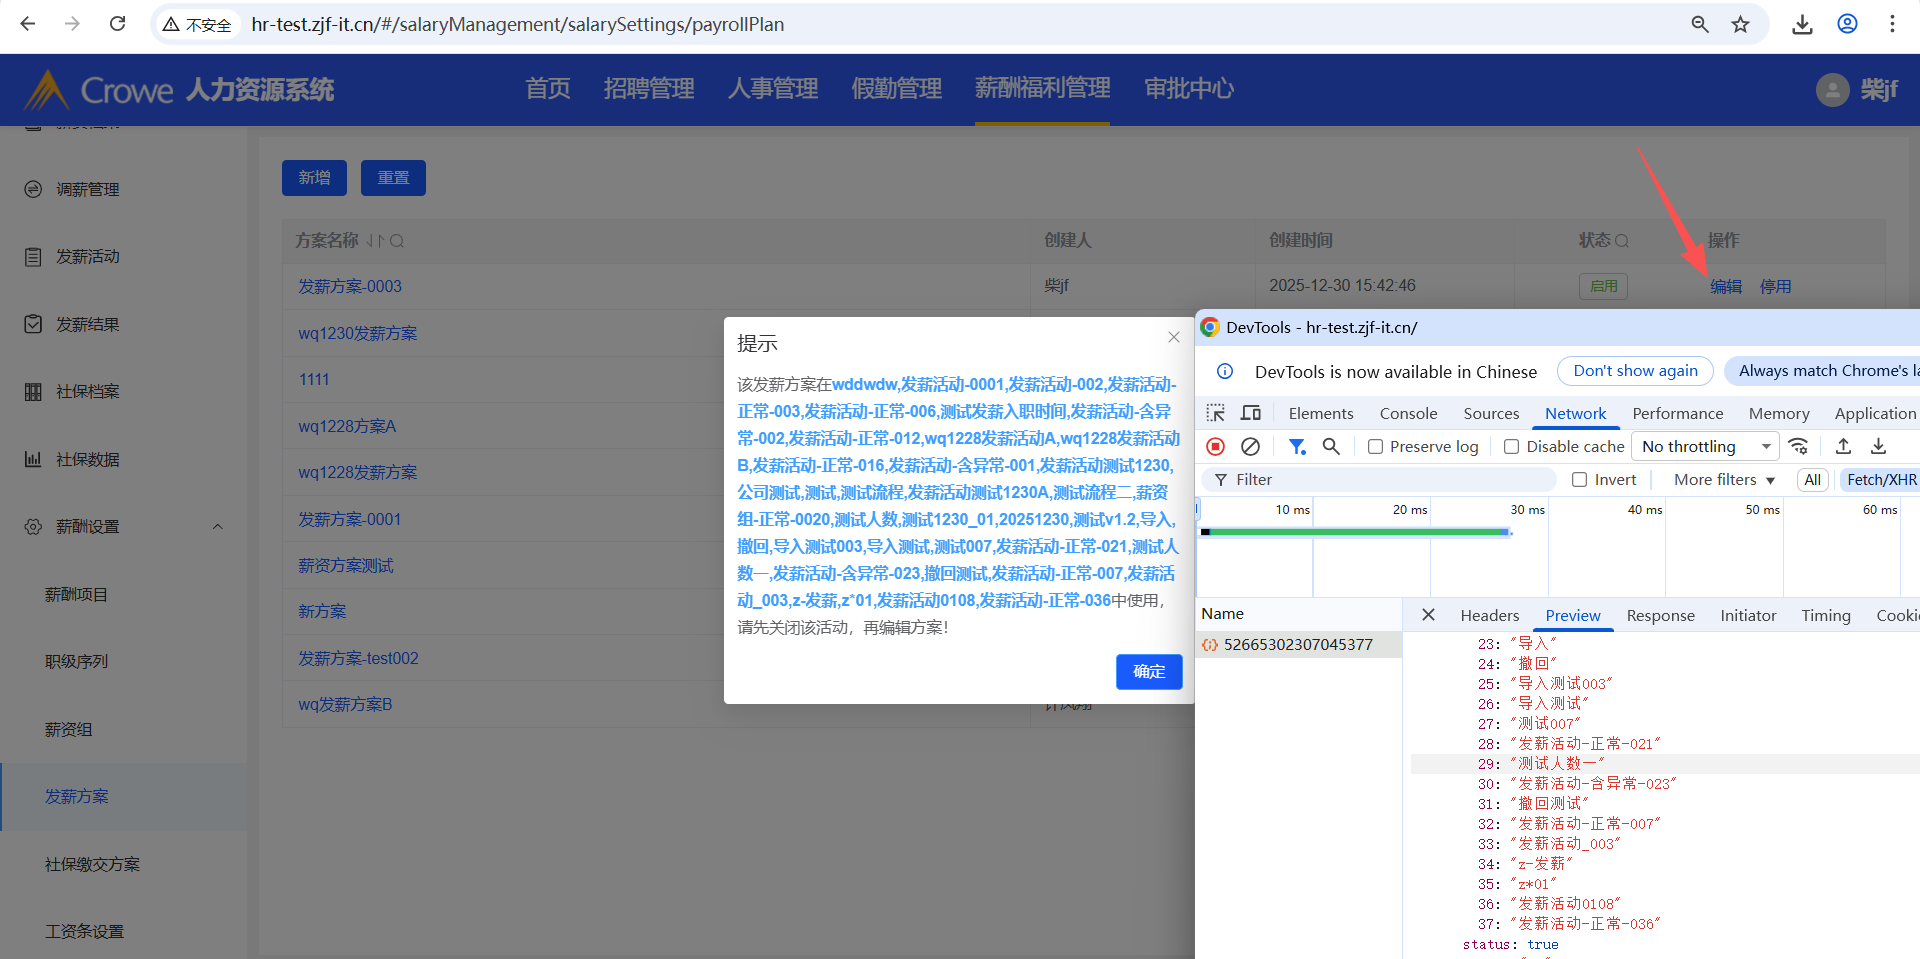Open 薪酬项目 in the sidebar

pyautogui.click(x=76, y=595)
